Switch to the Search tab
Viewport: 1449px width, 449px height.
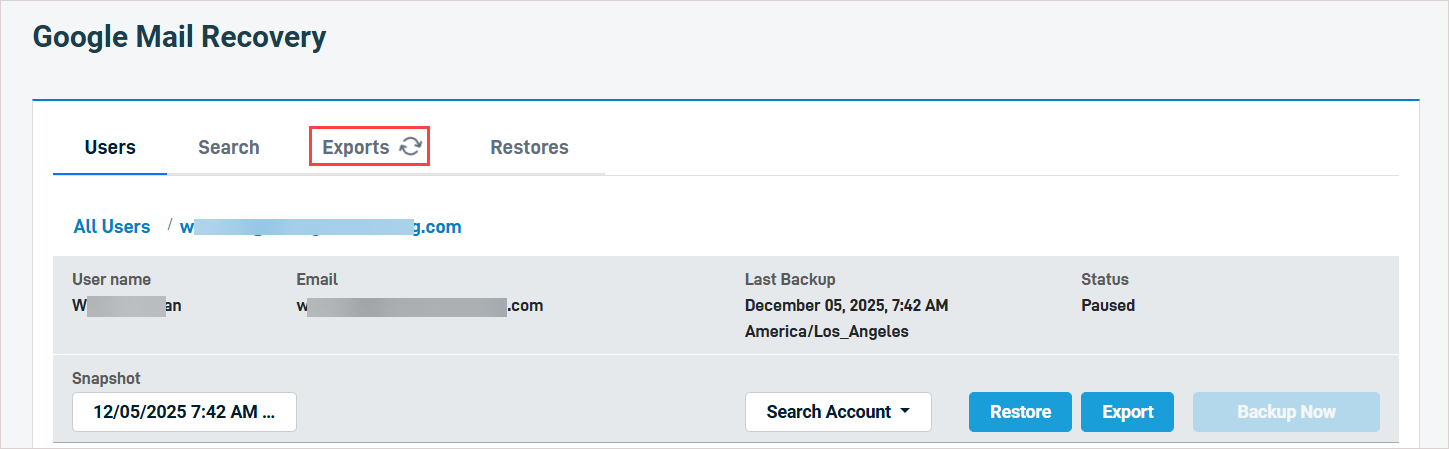pos(228,147)
